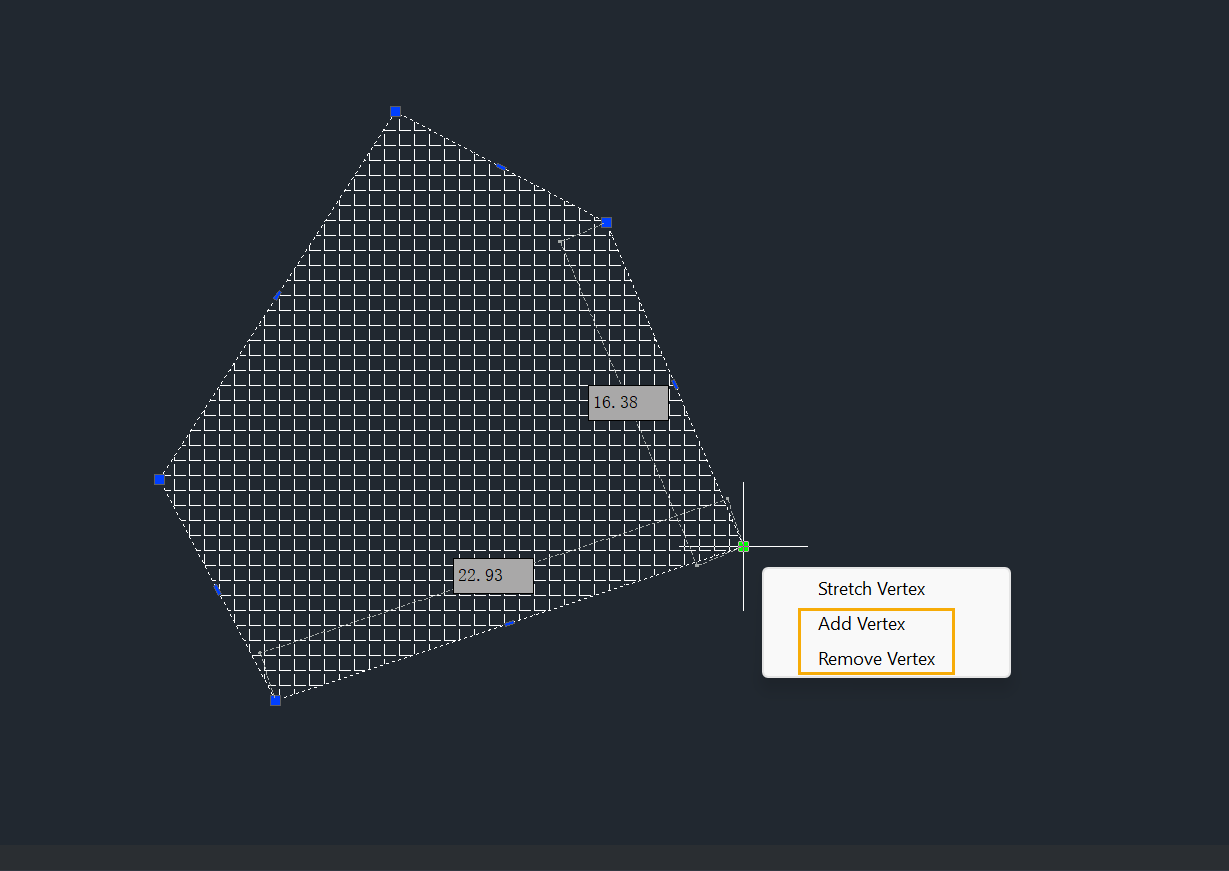
Task: Click the midpoint grip on the edge right of 16.38
Action: click(x=674, y=384)
